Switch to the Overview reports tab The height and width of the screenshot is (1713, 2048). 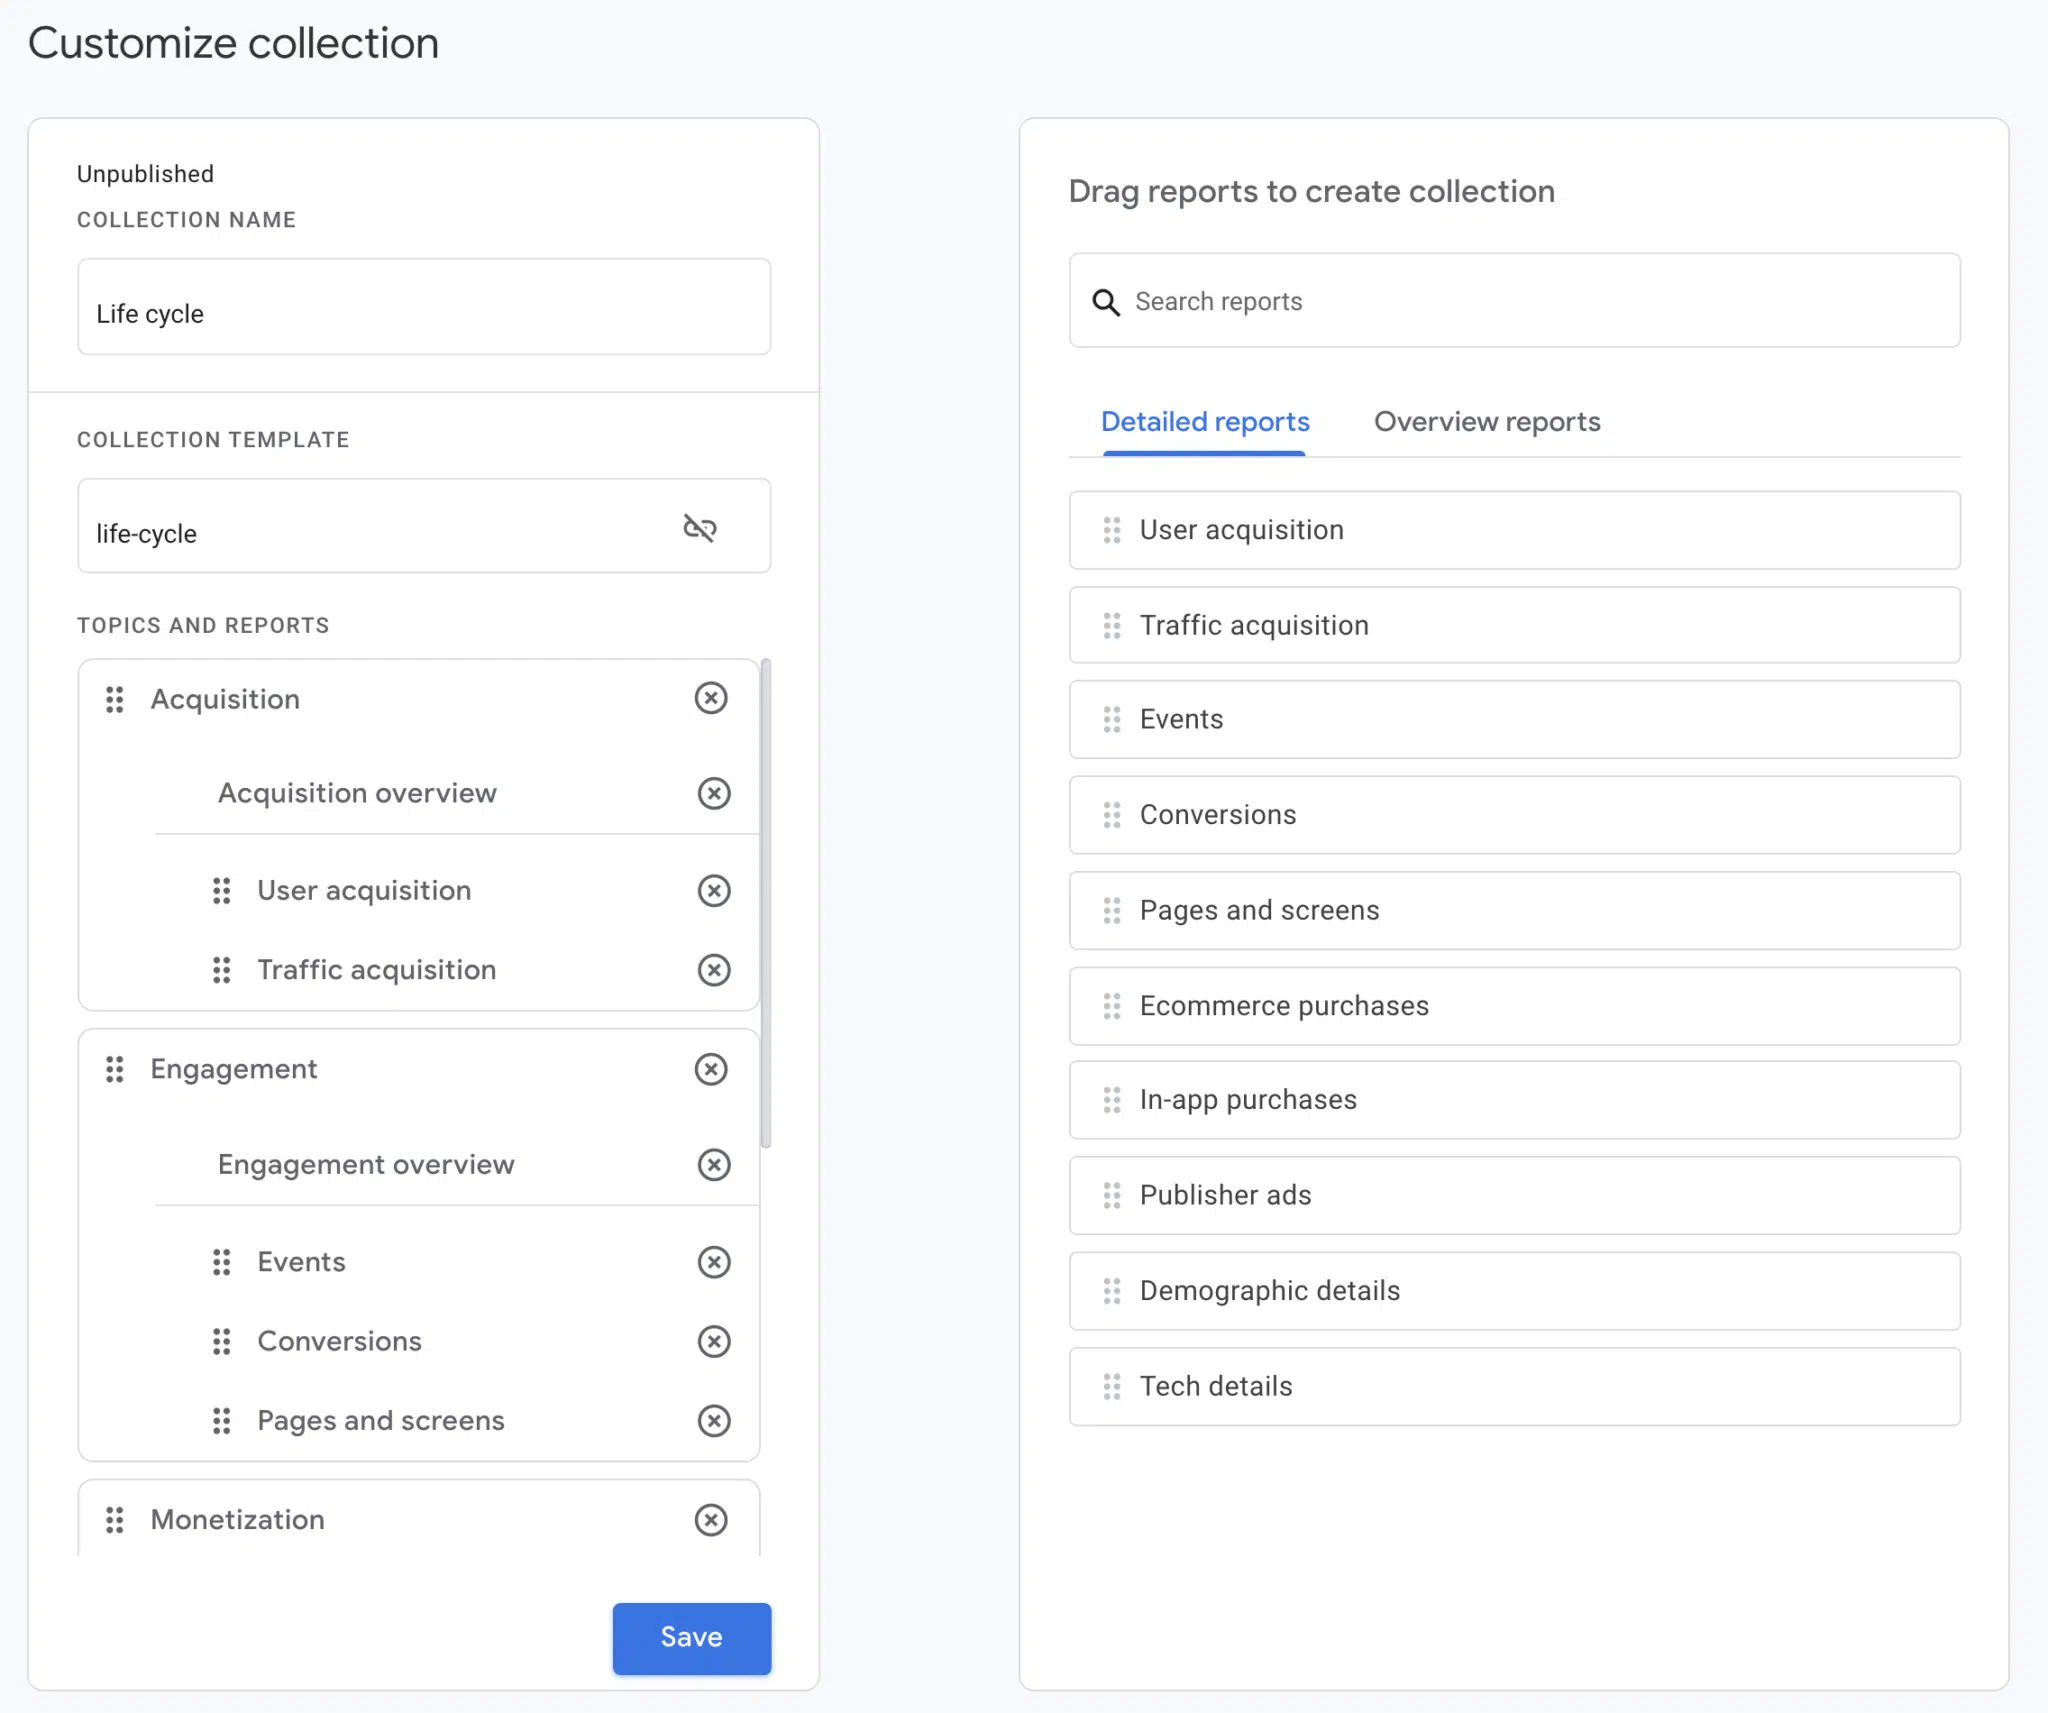[1487, 422]
